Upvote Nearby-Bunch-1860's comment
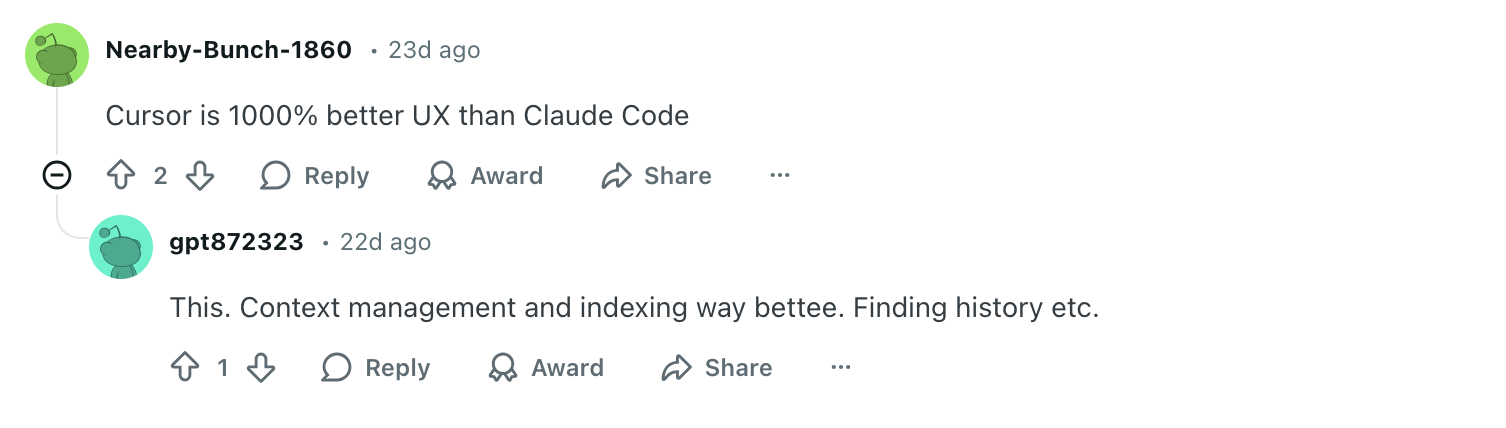1506x428 pixels. point(121,176)
